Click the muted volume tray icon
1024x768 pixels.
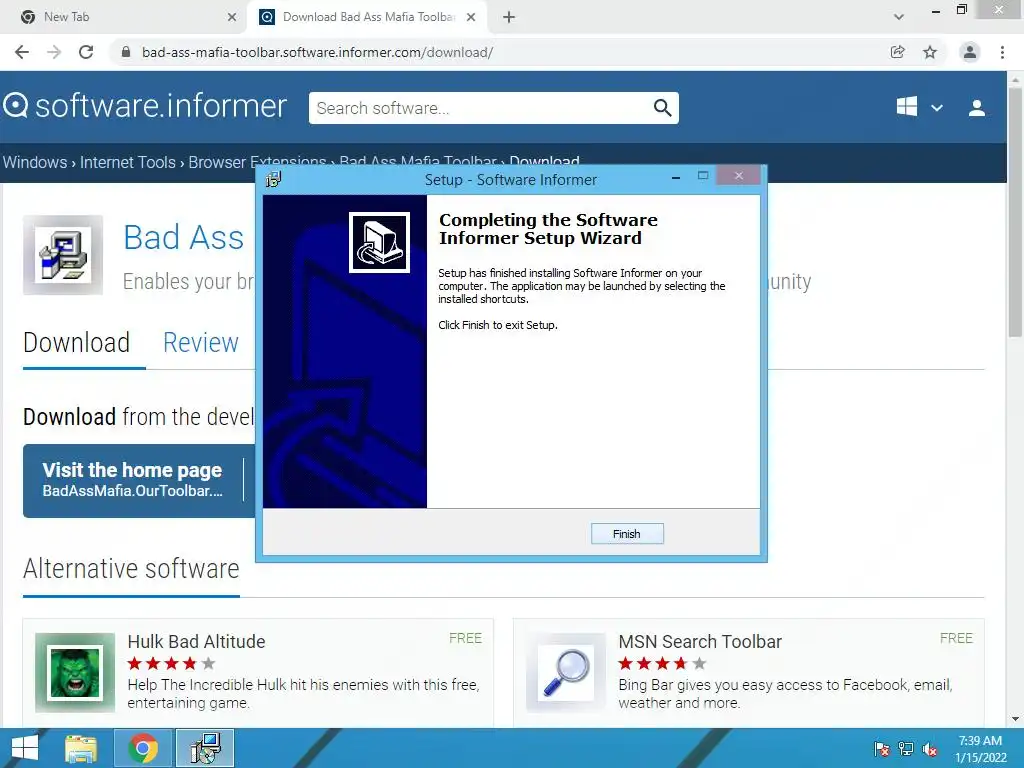pyautogui.click(x=930, y=749)
